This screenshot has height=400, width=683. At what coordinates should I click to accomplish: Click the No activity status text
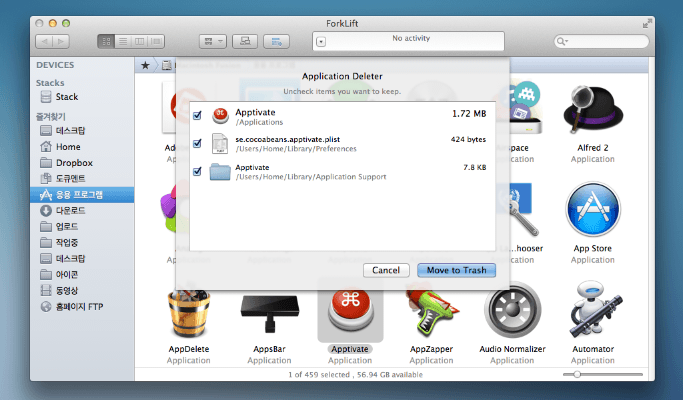tap(411, 38)
